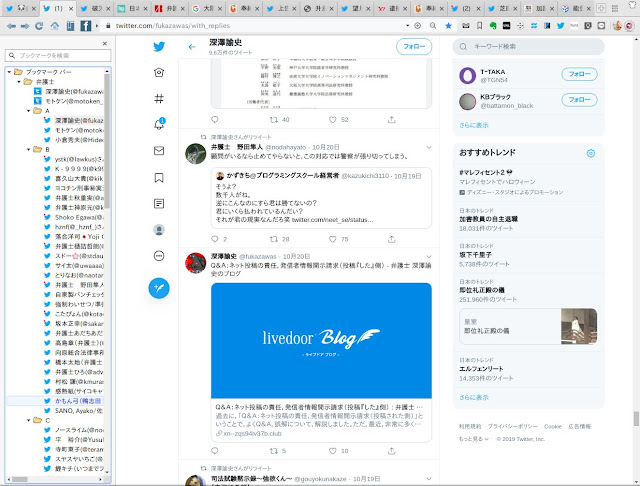The image size is (640, 486).
Task: Click the blue compose Tweet button
Action: click(159, 288)
